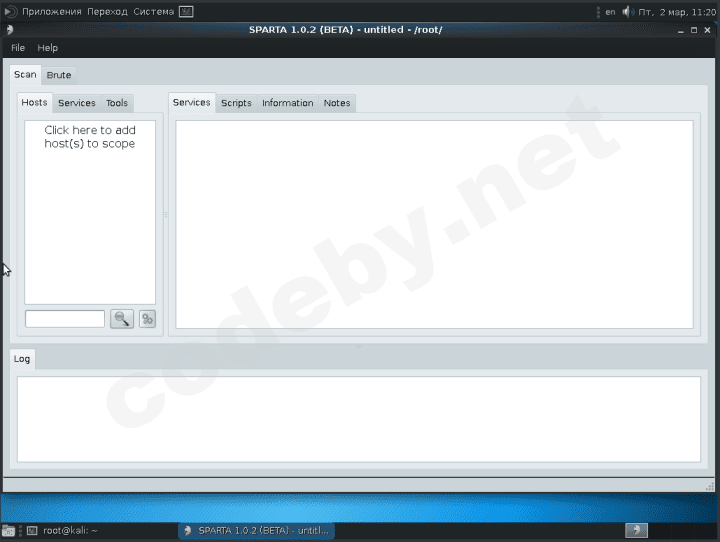Click 'Click here to add host(s) to scope'
The image size is (720, 542).
(x=90, y=137)
